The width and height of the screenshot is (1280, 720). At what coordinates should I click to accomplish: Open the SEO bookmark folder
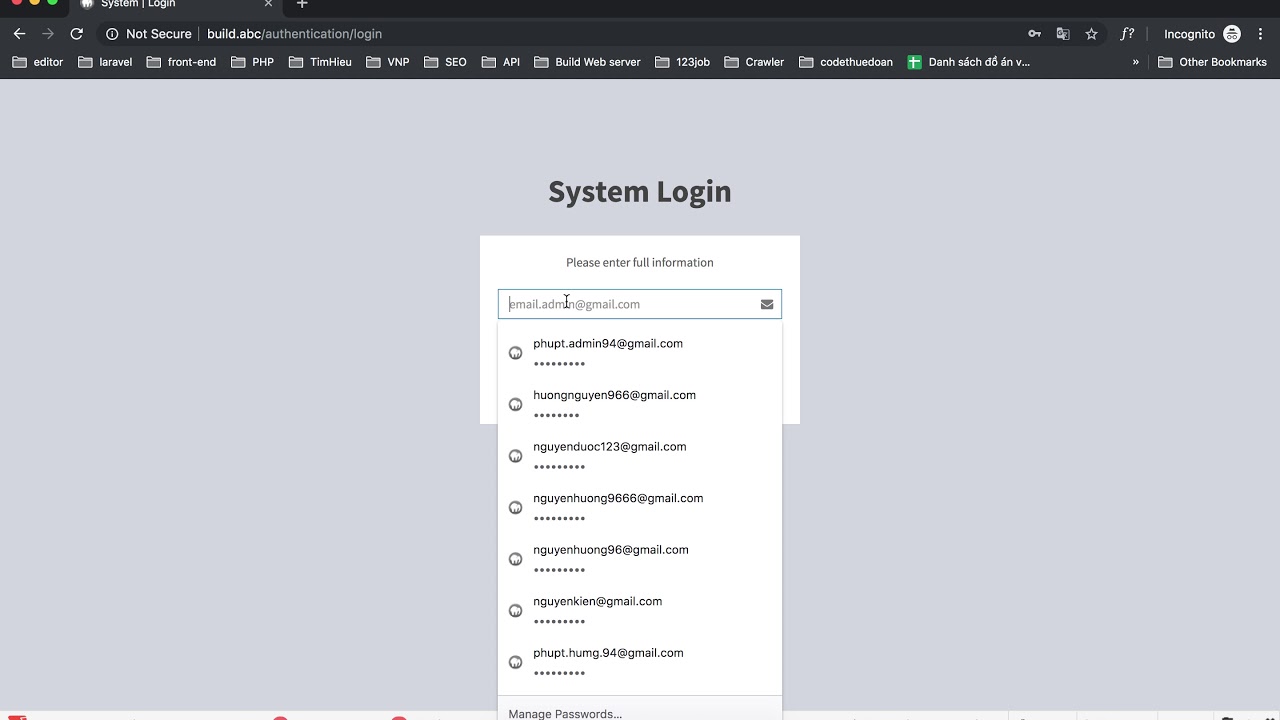click(445, 62)
